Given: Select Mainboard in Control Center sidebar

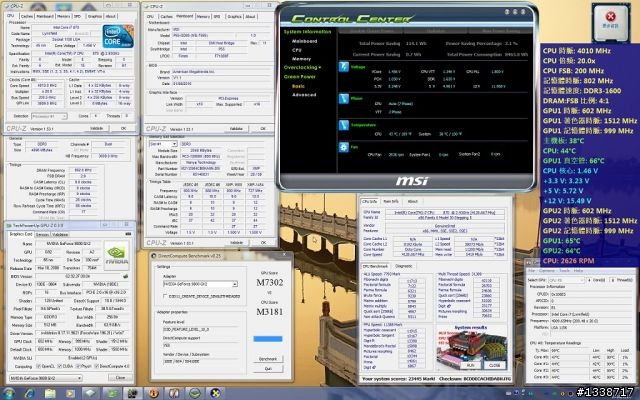Looking at the screenshot, I should (x=304, y=41).
